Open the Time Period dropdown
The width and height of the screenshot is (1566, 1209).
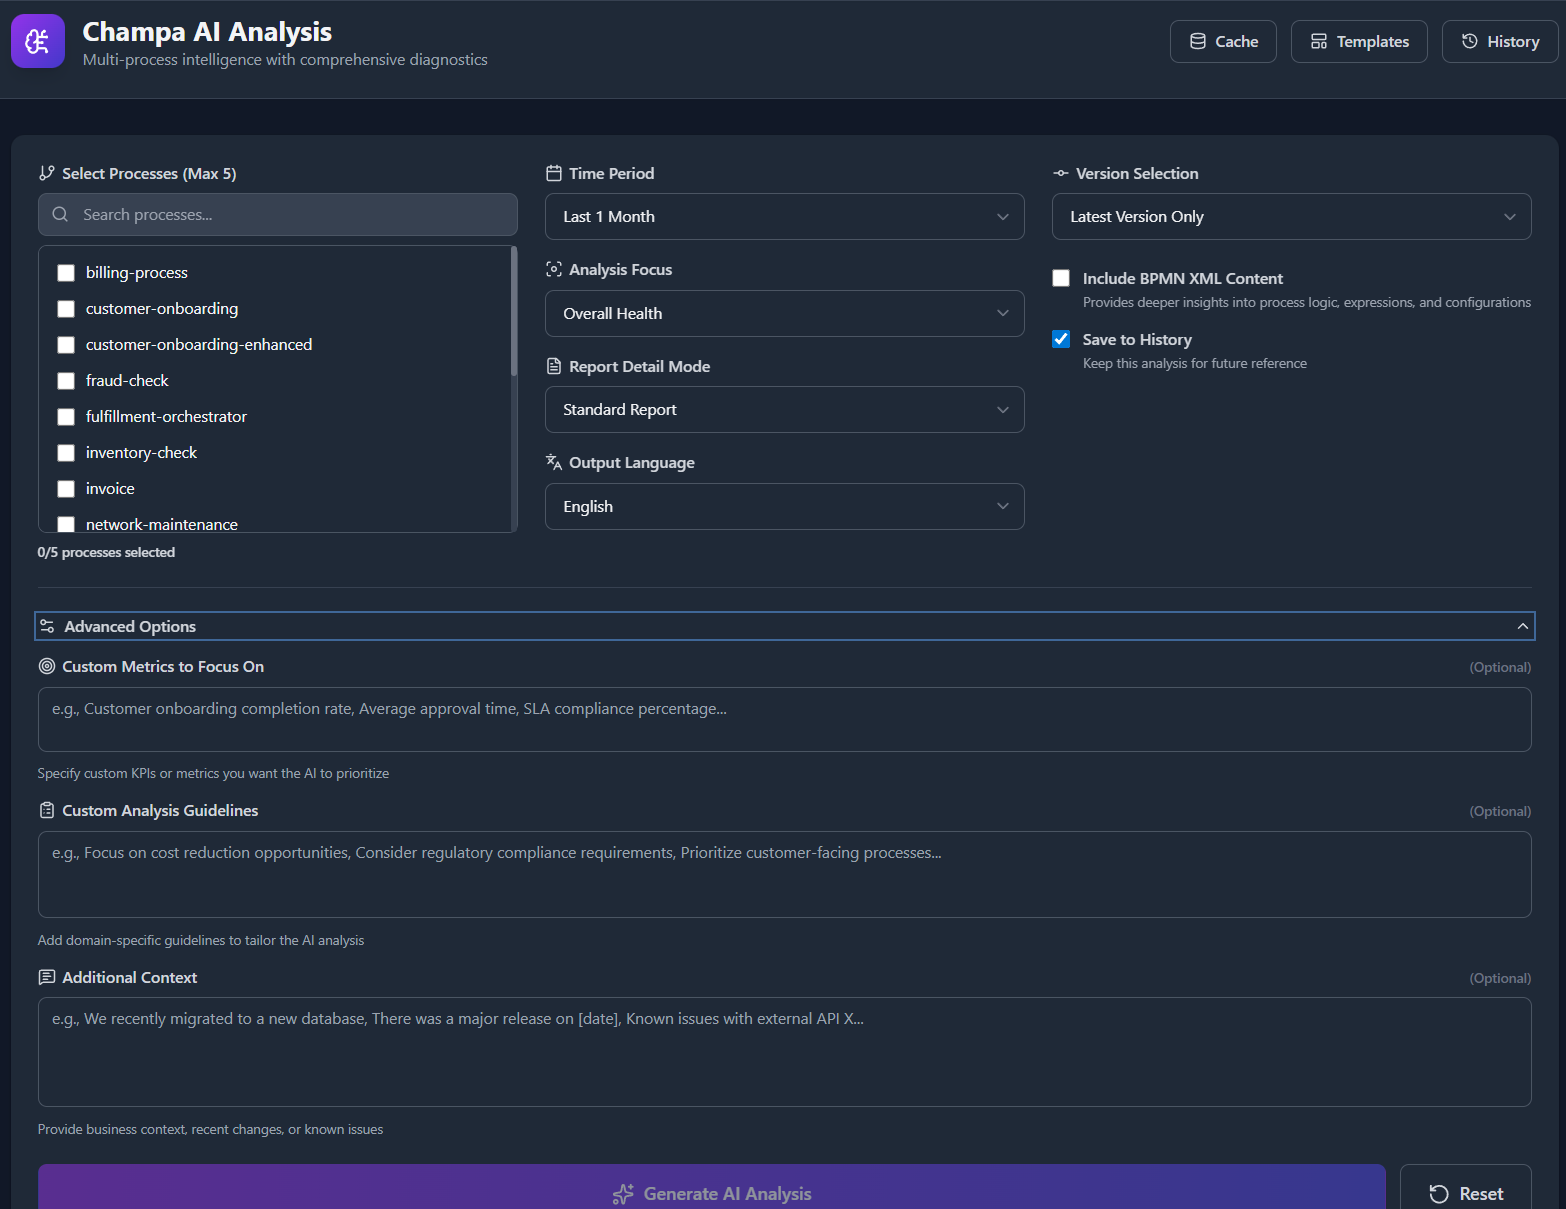(784, 217)
